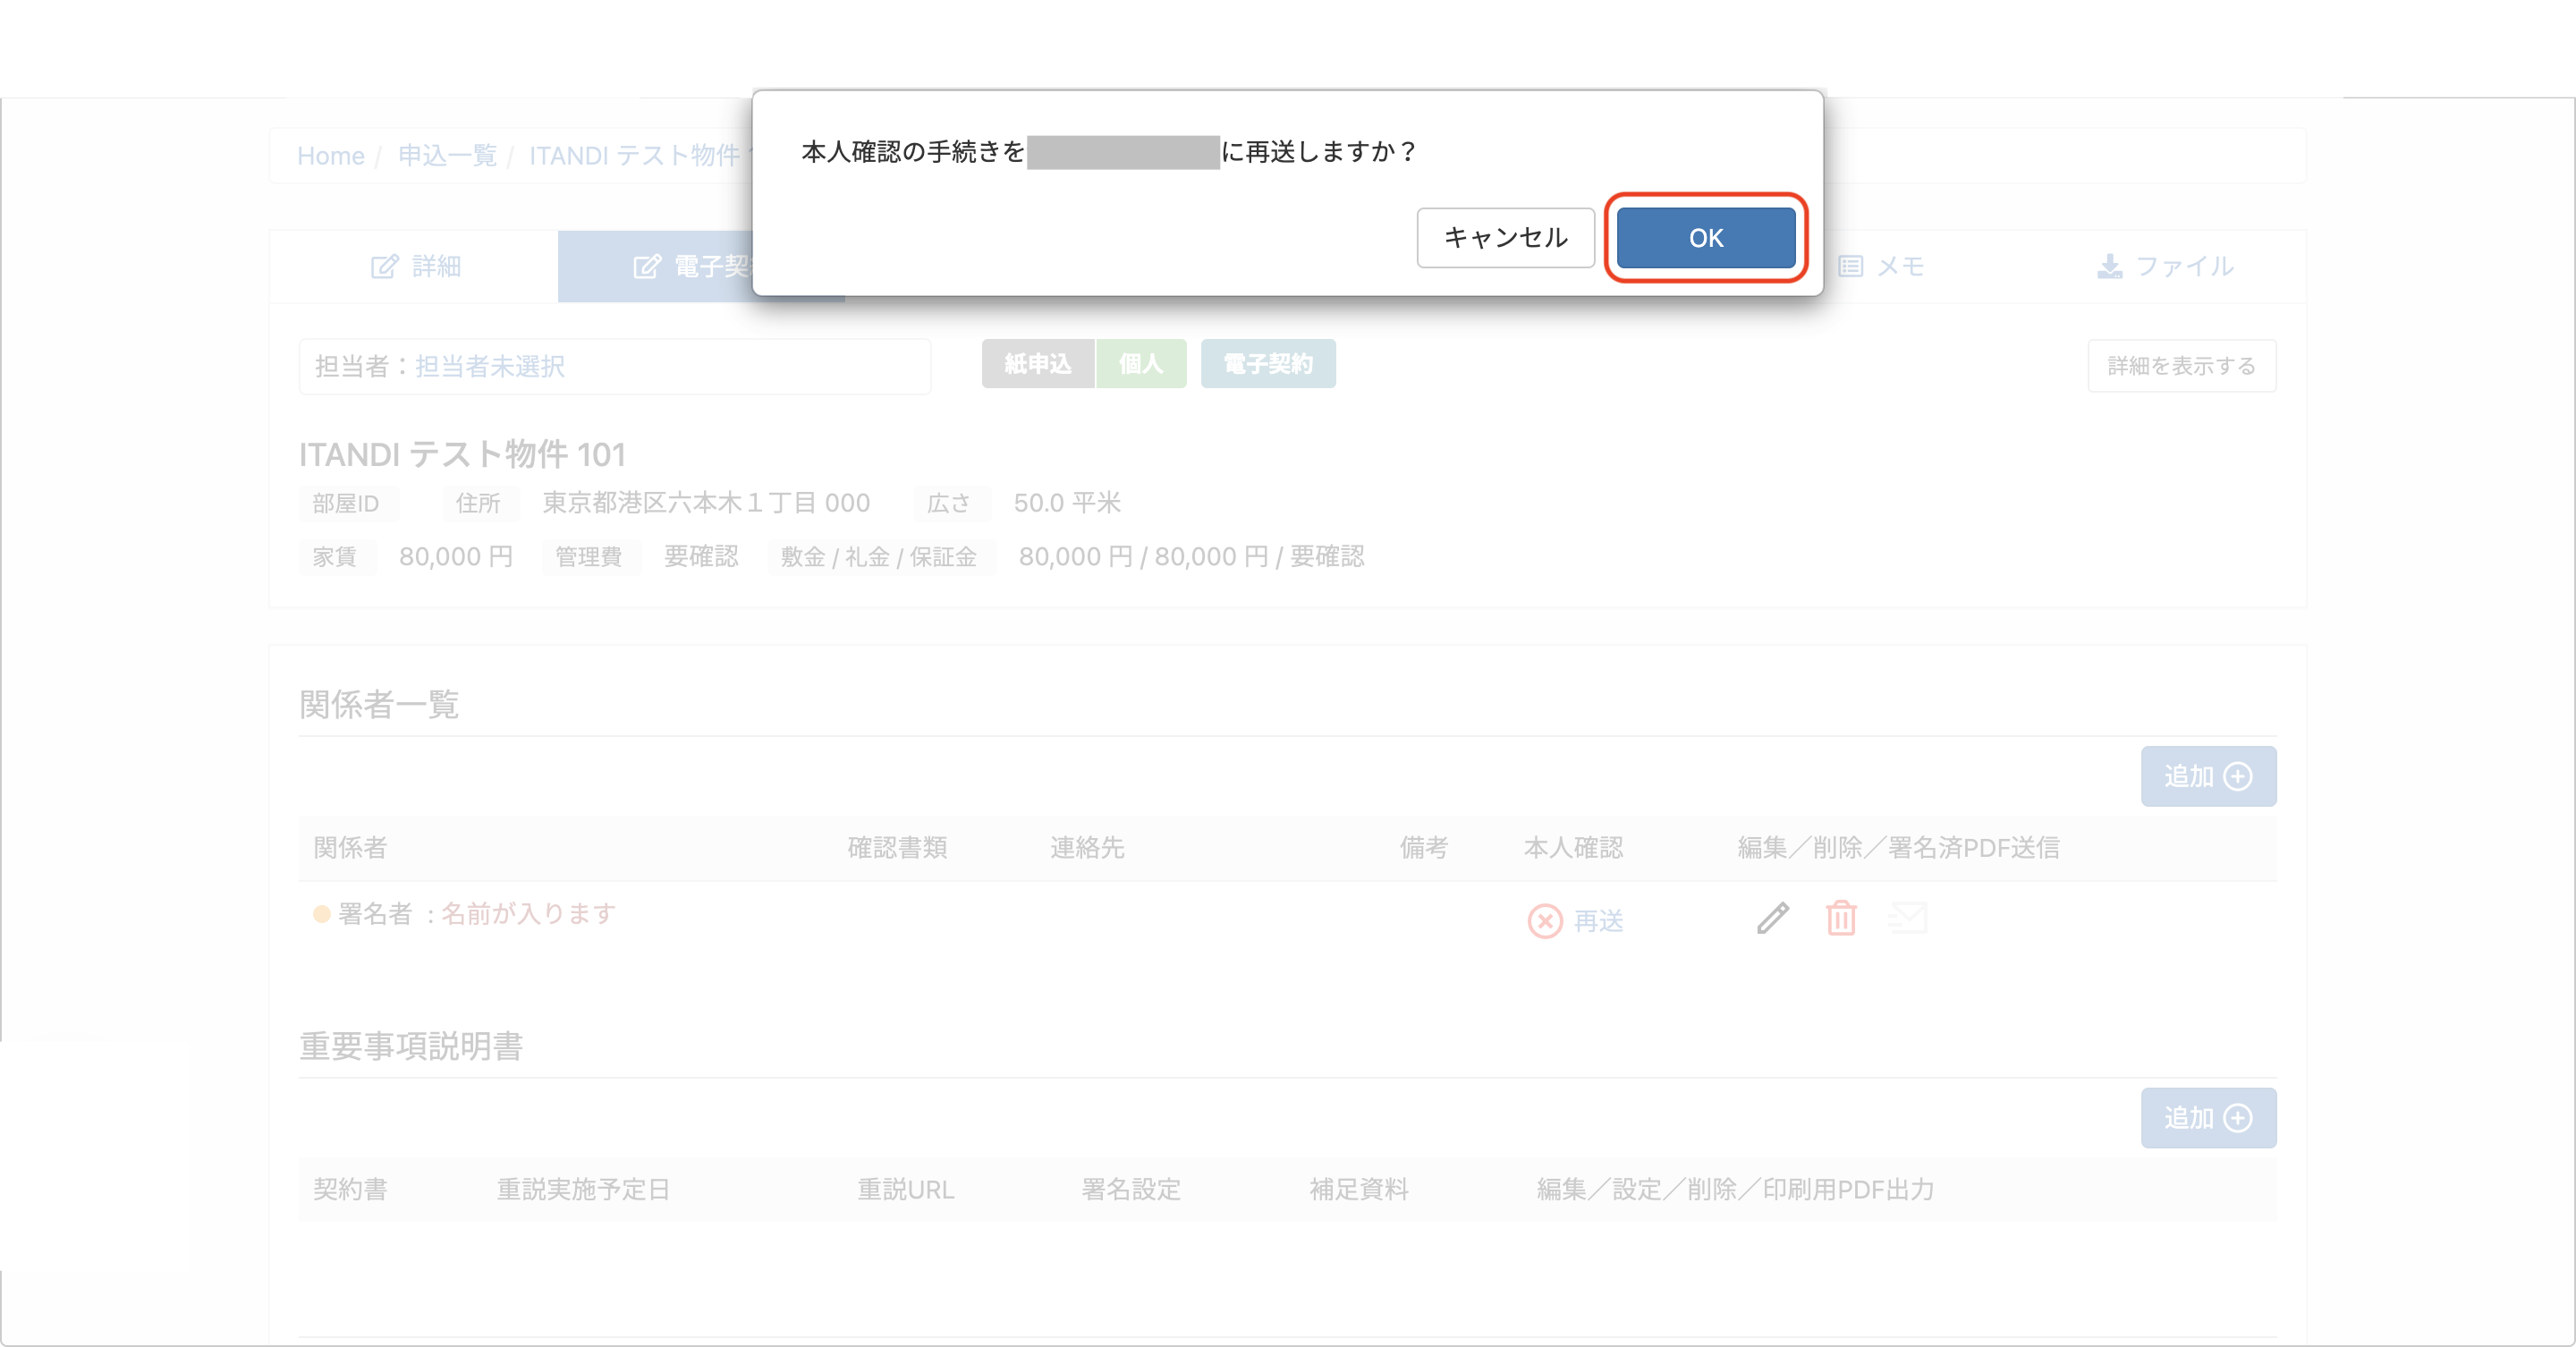2576x1347 pixels.
Task: Open the ファイル tab
Action: (x=2163, y=267)
